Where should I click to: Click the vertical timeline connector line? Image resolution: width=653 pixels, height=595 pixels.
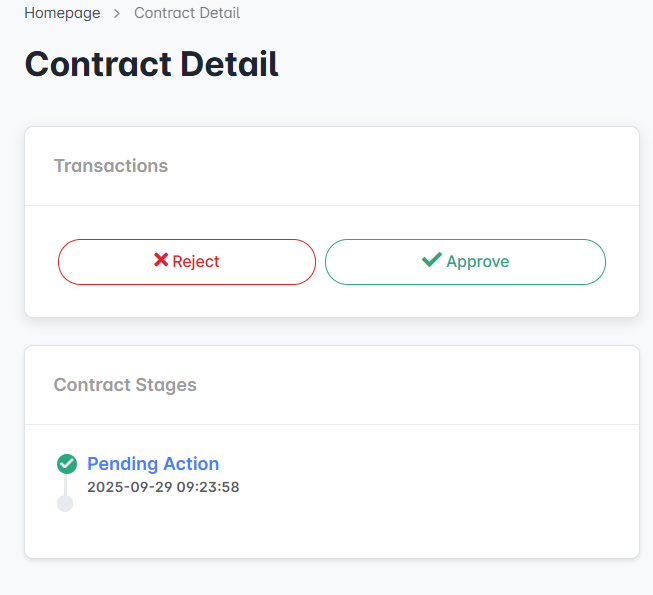tap(66, 484)
